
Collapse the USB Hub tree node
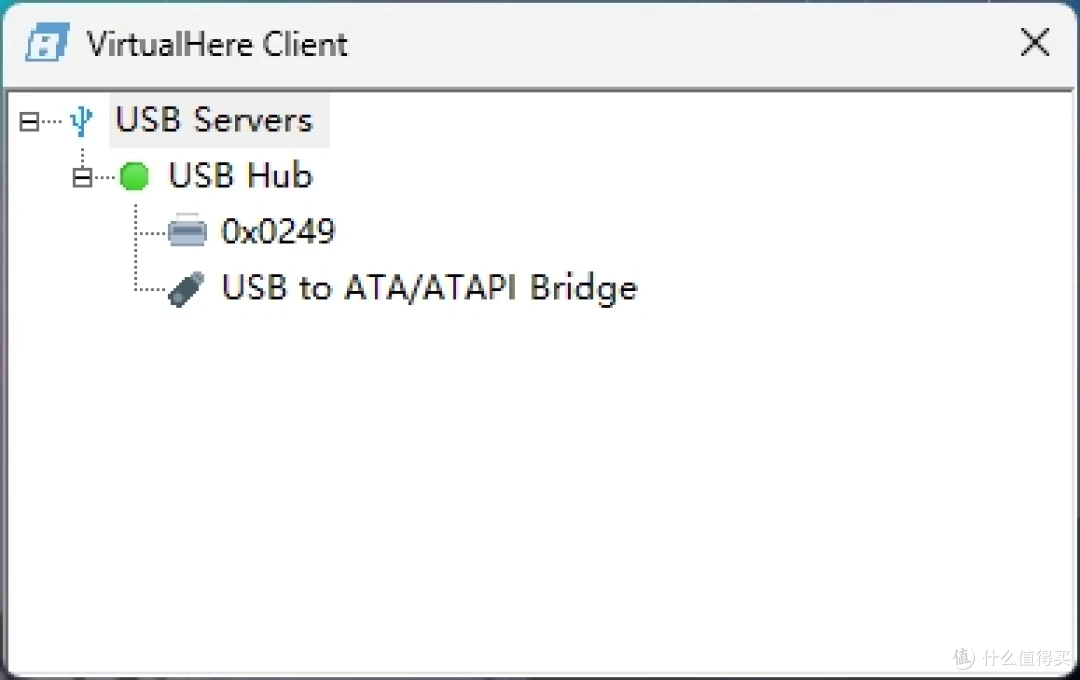tap(82, 178)
